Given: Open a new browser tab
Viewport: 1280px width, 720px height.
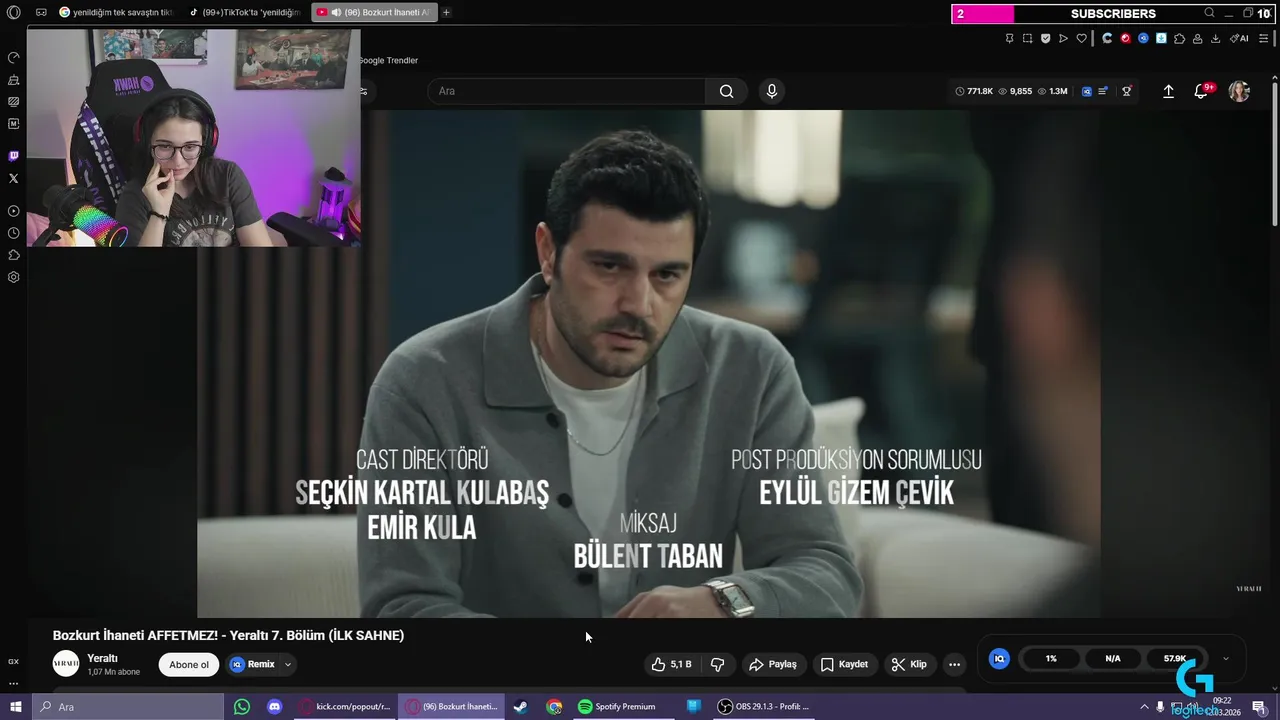Looking at the screenshot, I should coord(446,13).
